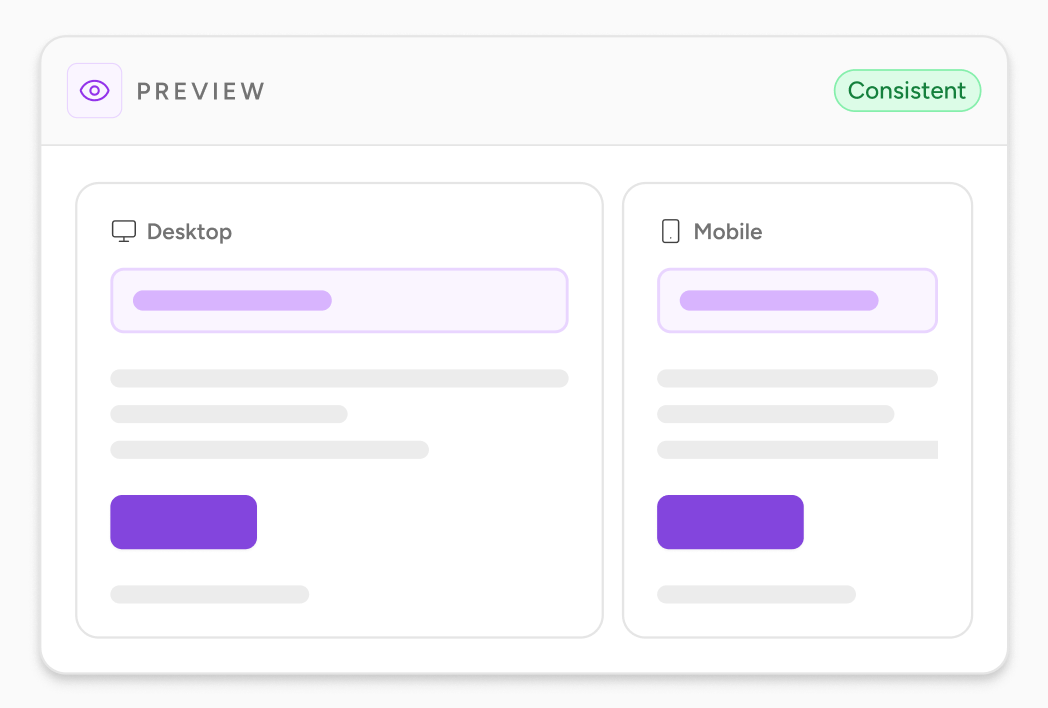Click the PREVIEW header title
Image resolution: width=1048 pixels, height=708 pixels.
pos(201,91)
